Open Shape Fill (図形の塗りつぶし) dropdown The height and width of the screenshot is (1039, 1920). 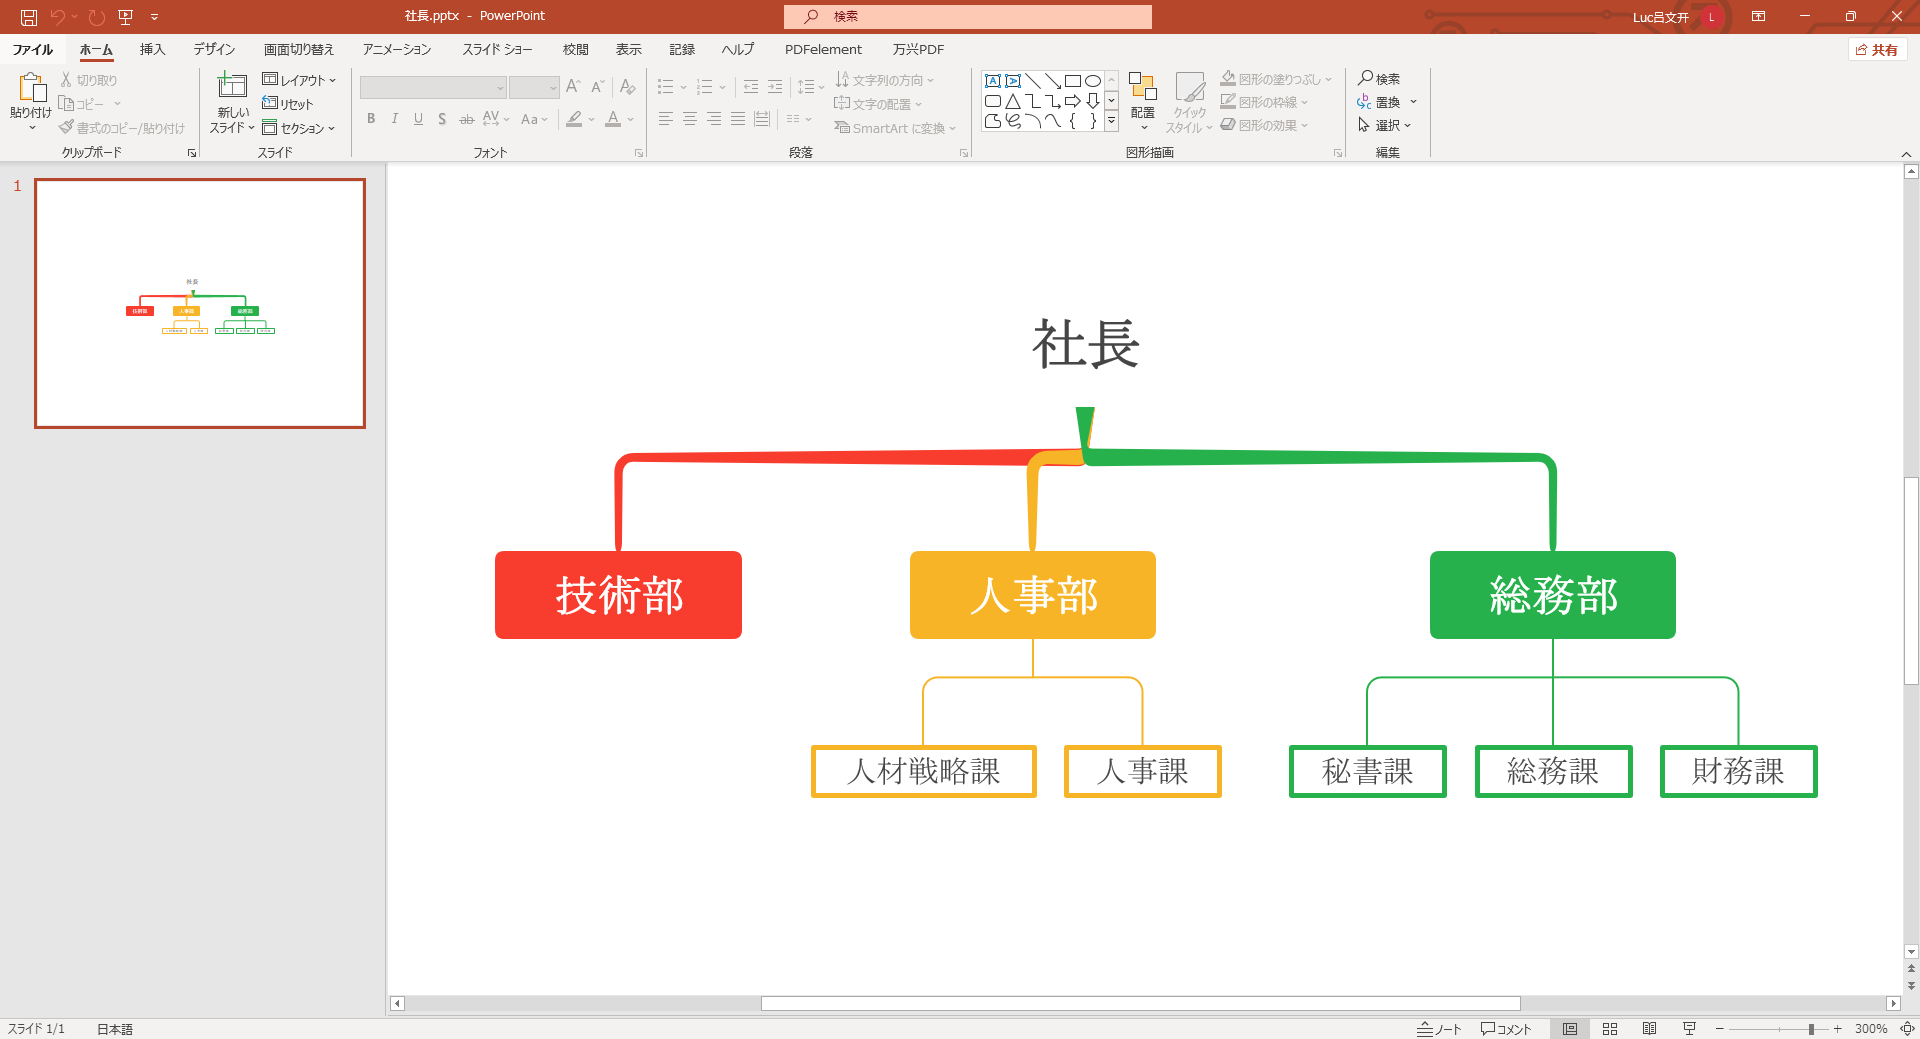[x=1276, y=79]
